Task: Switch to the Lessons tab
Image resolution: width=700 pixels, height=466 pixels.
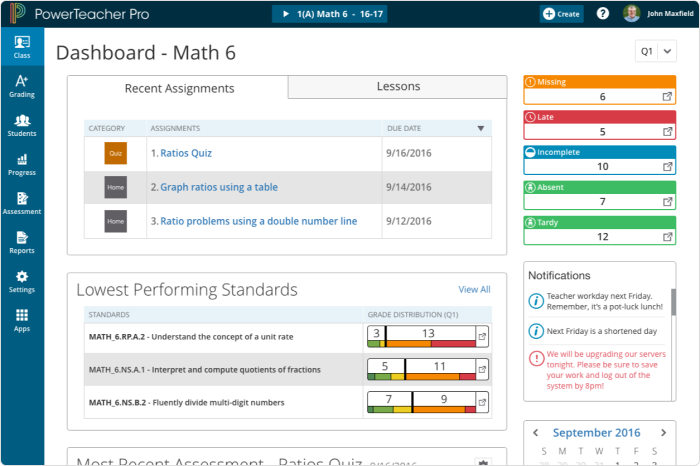Action: tap(398, 87)
